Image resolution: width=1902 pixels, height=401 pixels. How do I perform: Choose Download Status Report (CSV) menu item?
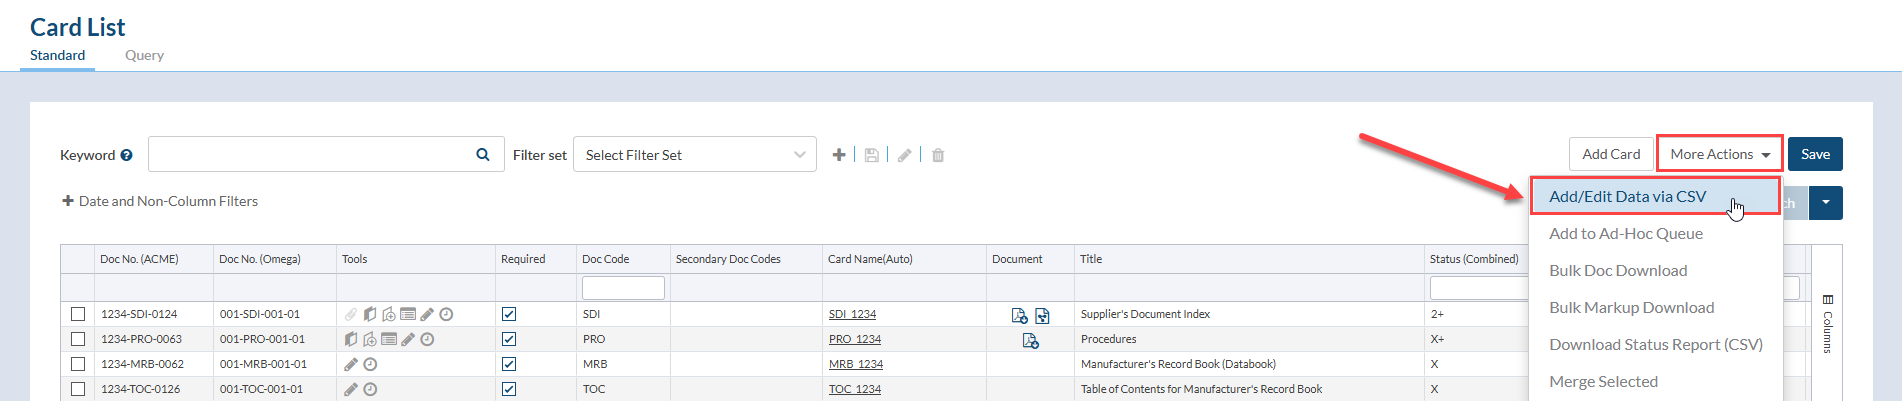1656,344
